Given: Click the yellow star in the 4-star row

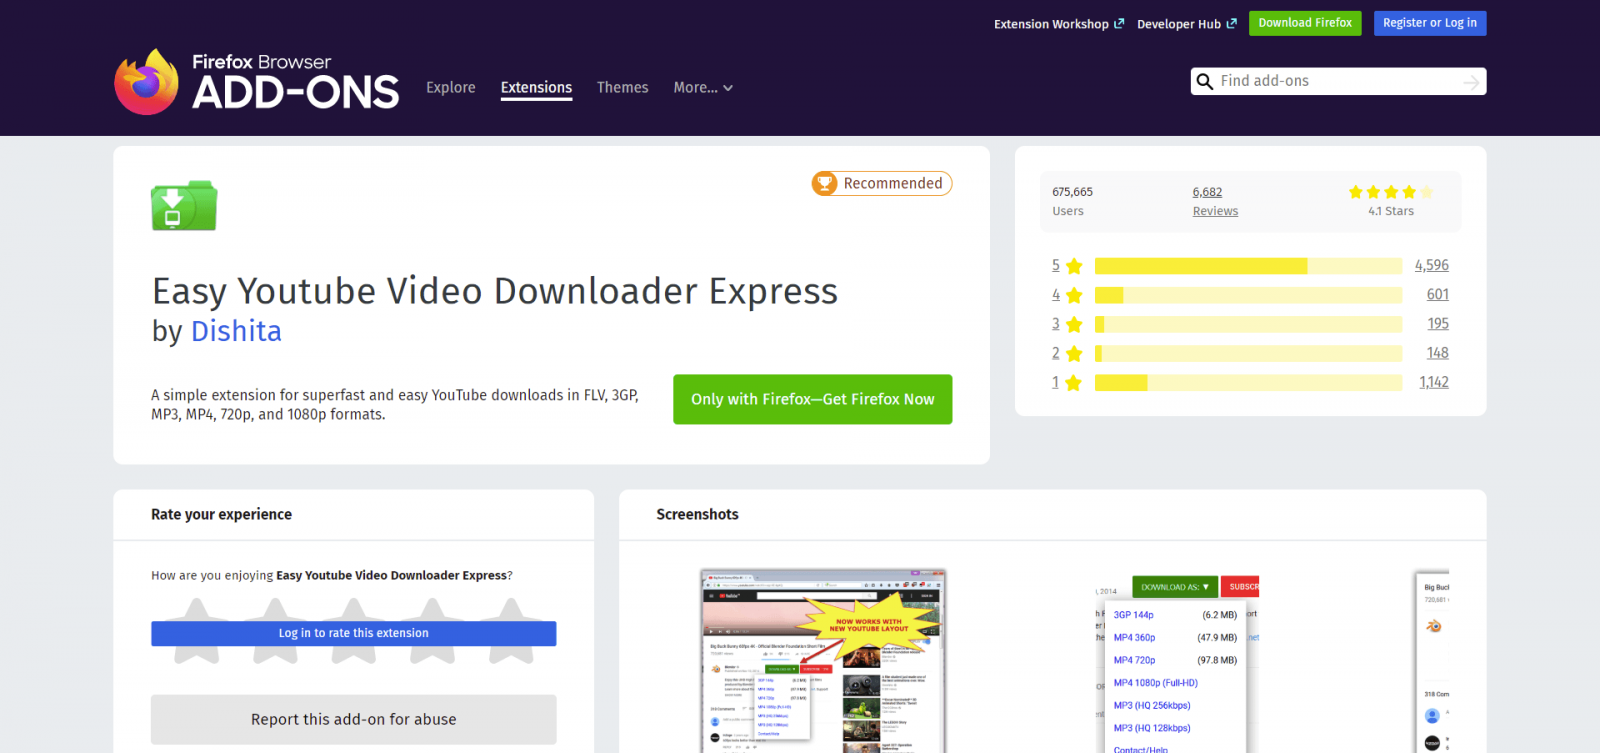Looking at the screenshot, I should tap(1074, 295).
